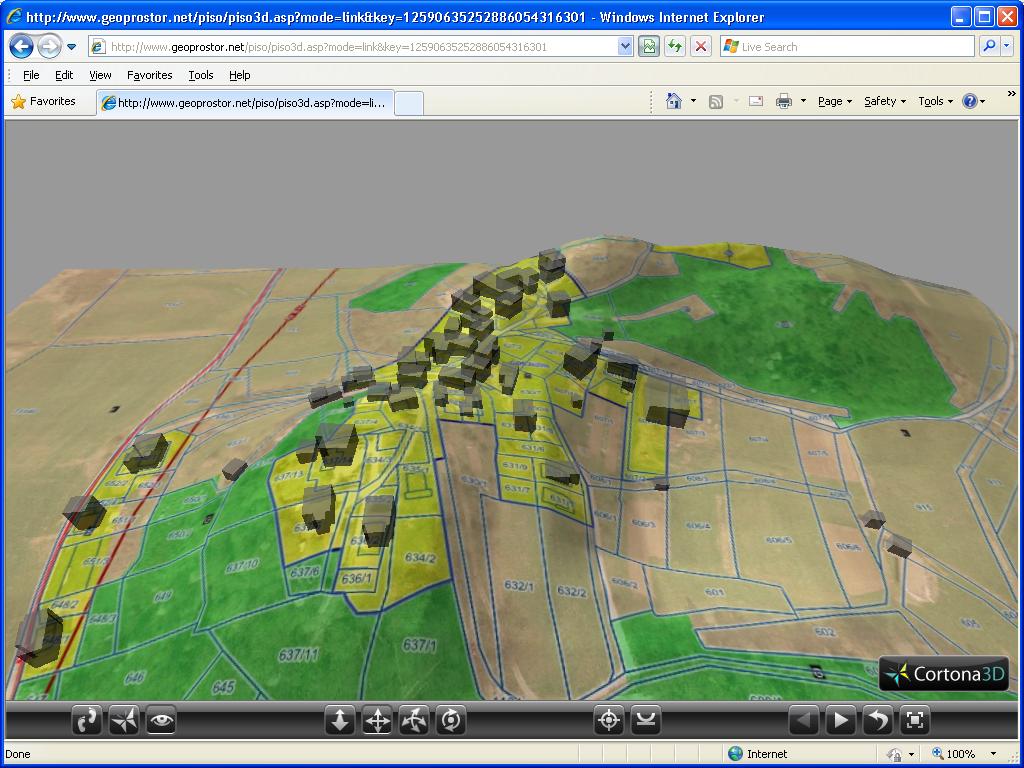The image size is (1024, 768).
Task: Expand the Safety dropdown menu
Action: 884,101
